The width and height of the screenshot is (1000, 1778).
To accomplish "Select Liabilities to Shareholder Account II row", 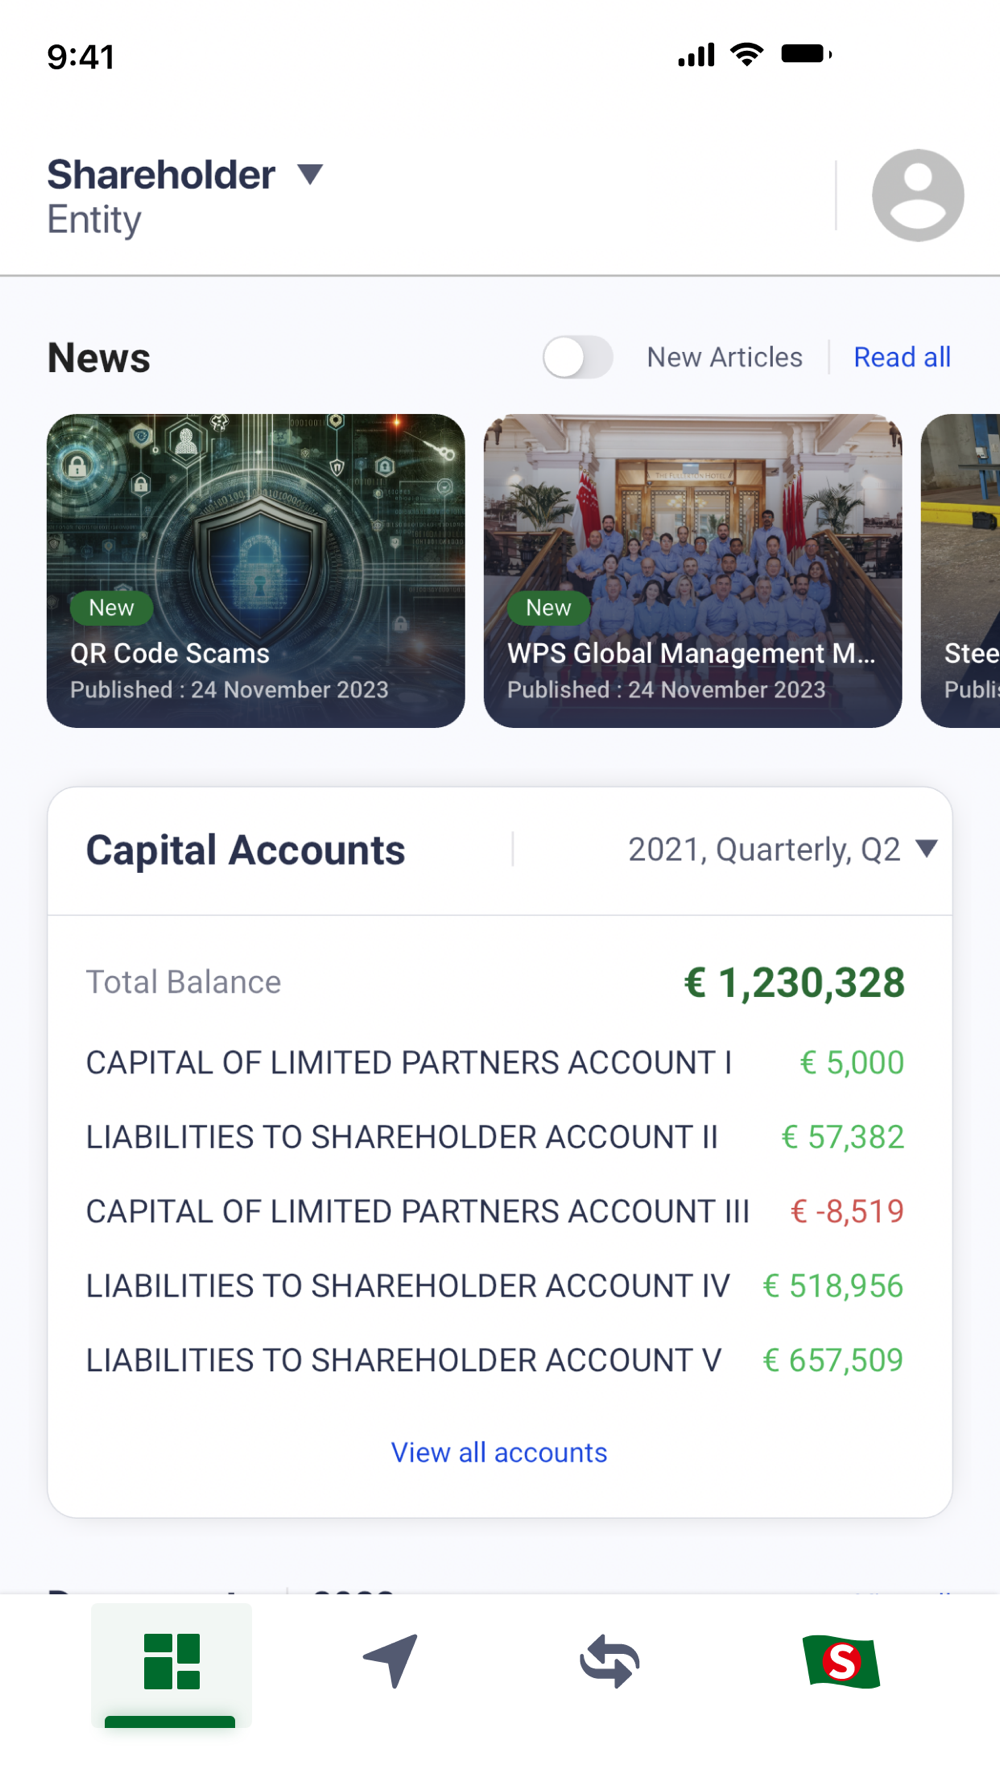I will (x=494, y=1137).
